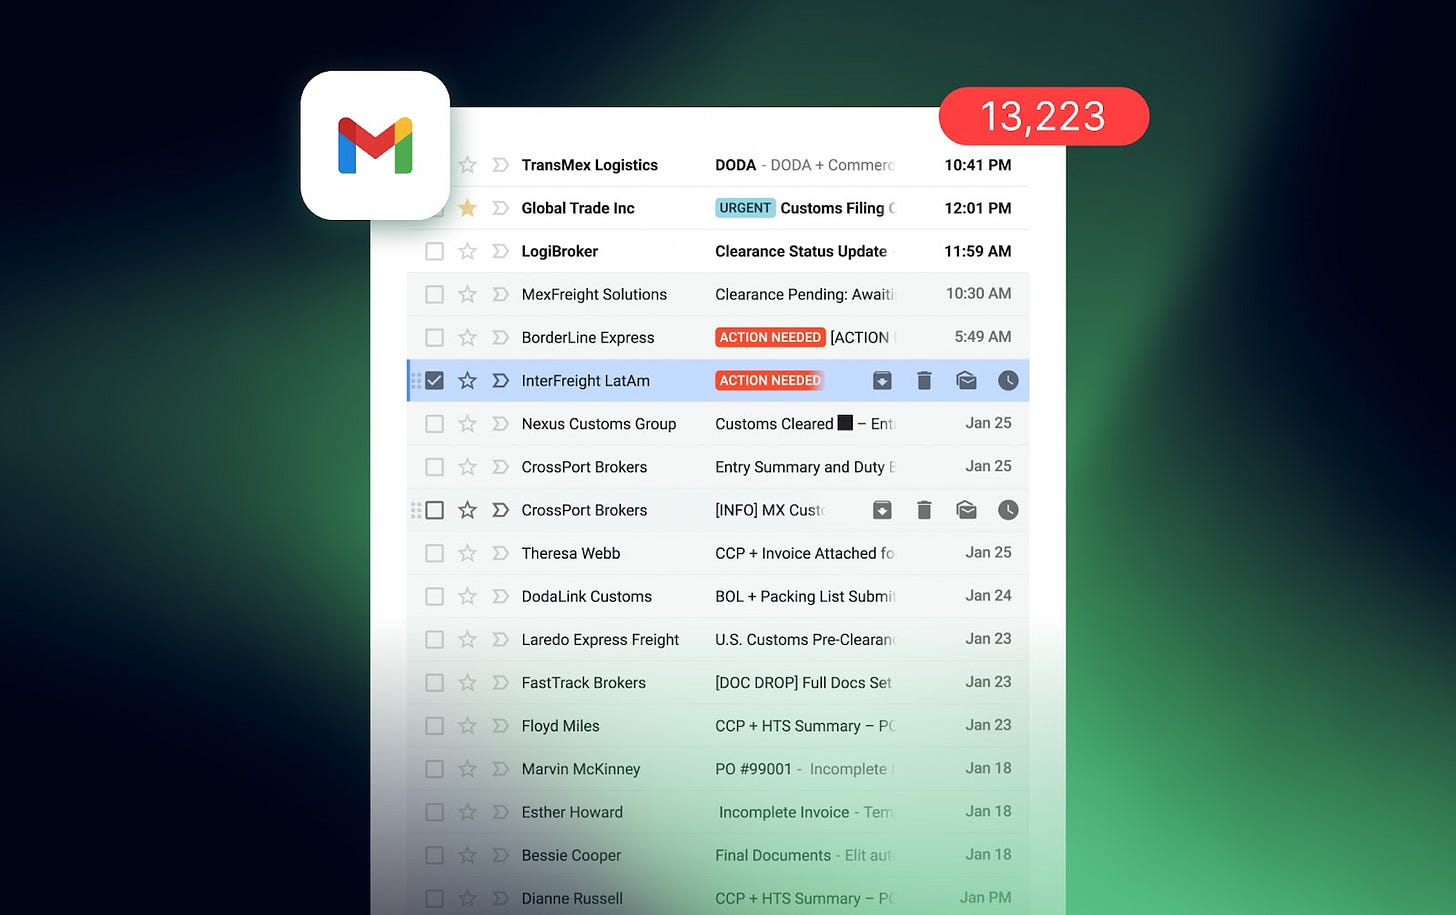1456x915 pixels.
Task: Star the Bessie Cooper email
Action: coord(467,855)
